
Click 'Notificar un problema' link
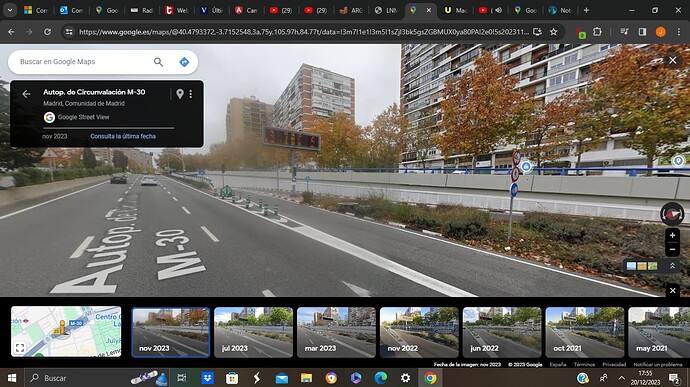[657, 365]
